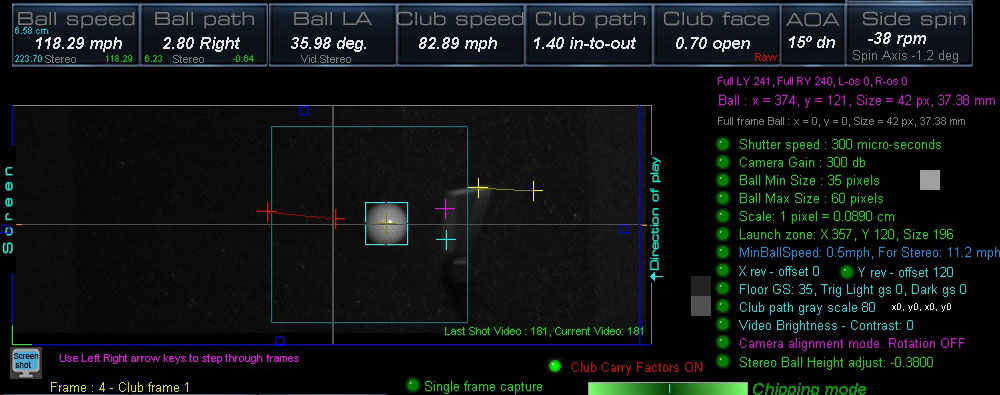
Task: Select the Club path readout panel
Action: 588,36
